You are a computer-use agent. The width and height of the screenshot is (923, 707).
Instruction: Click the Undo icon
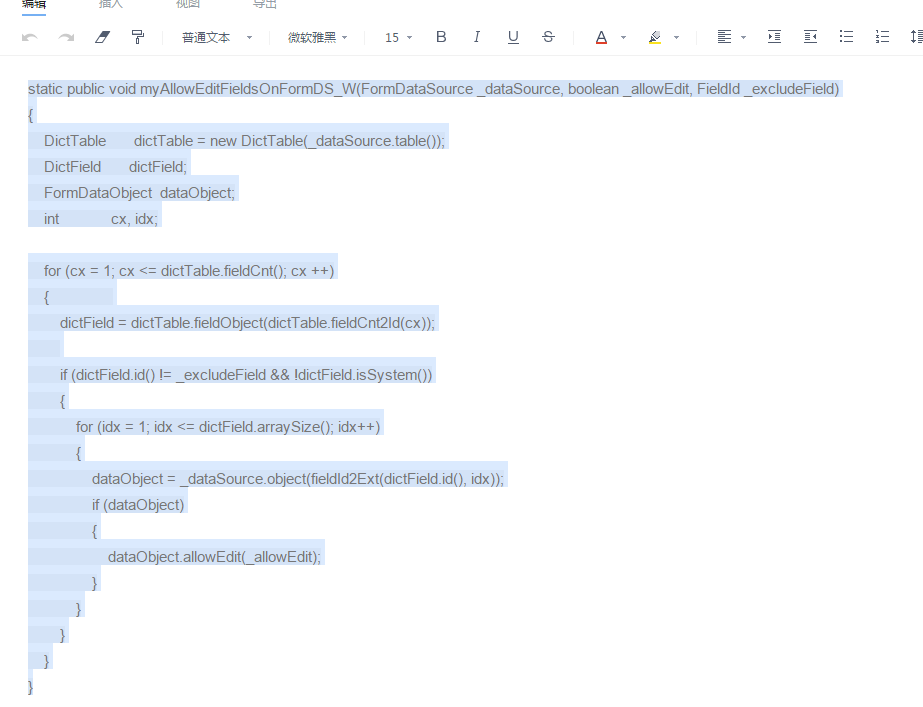[x=30, y=36]
